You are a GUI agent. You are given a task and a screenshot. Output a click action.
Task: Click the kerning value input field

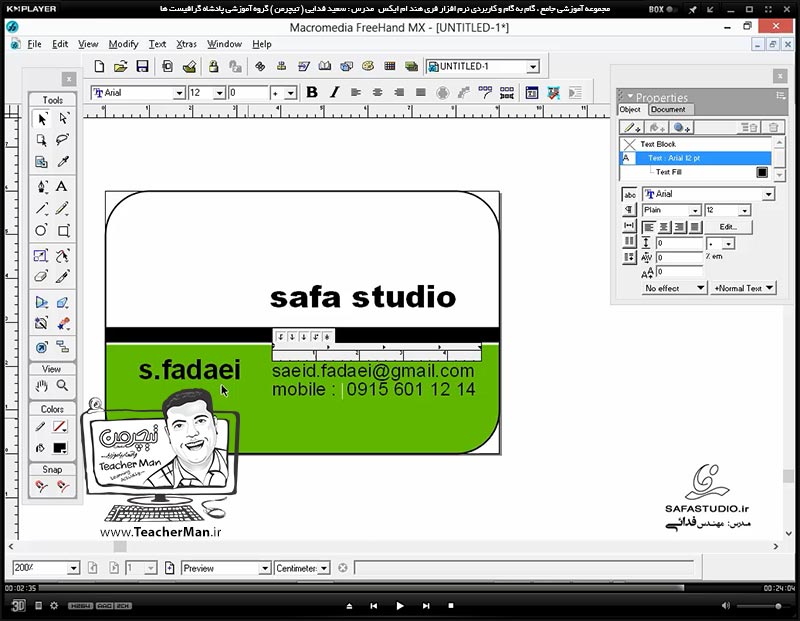[x=680, y=258]
